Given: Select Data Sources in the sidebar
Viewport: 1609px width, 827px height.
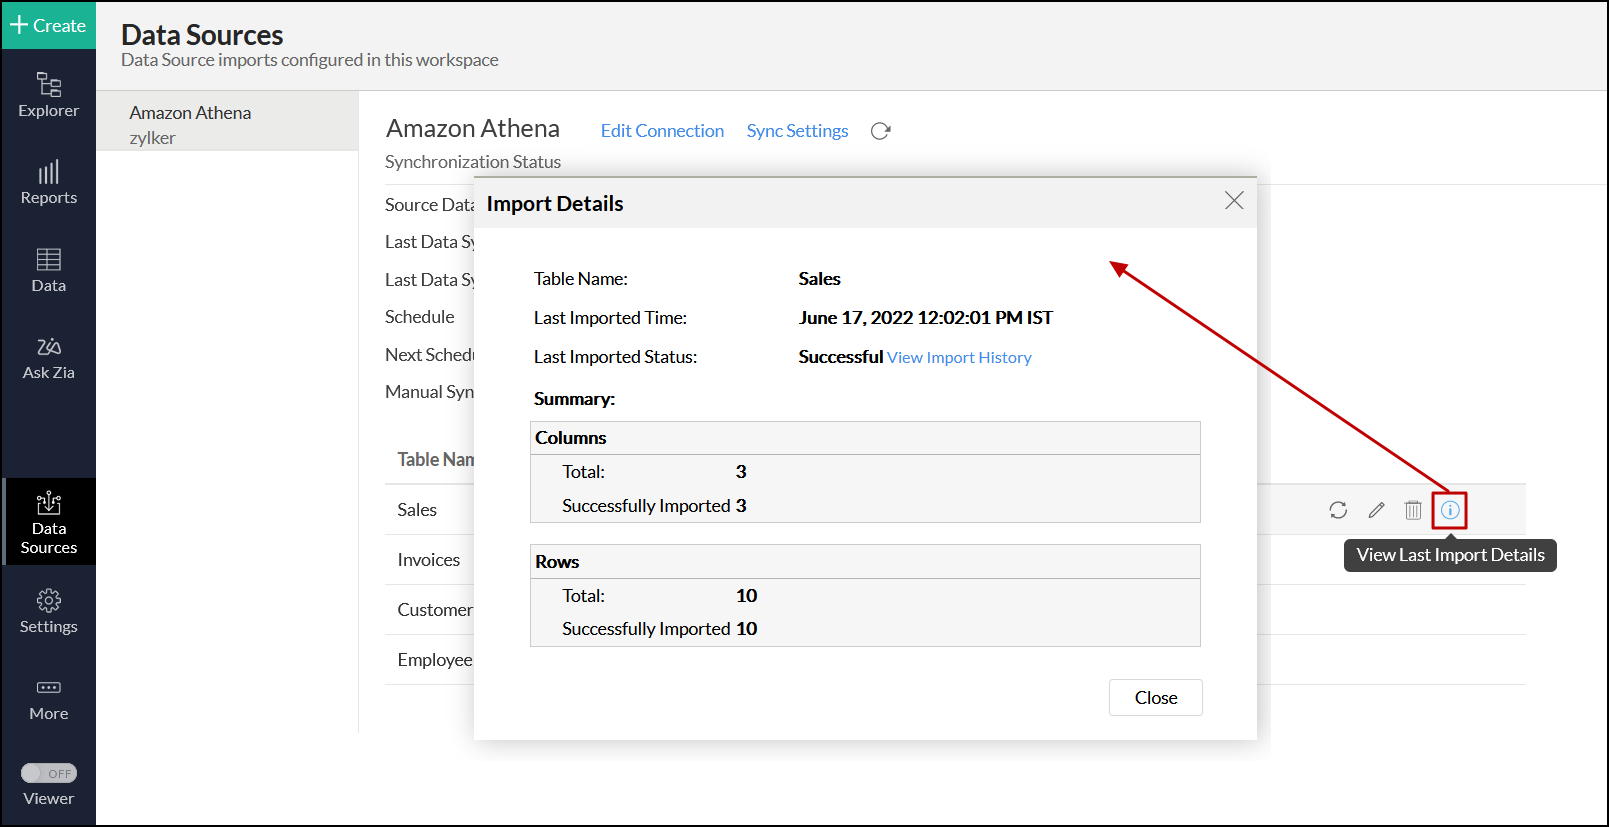Looking at the screenshot, I should [x=48, y=522].
